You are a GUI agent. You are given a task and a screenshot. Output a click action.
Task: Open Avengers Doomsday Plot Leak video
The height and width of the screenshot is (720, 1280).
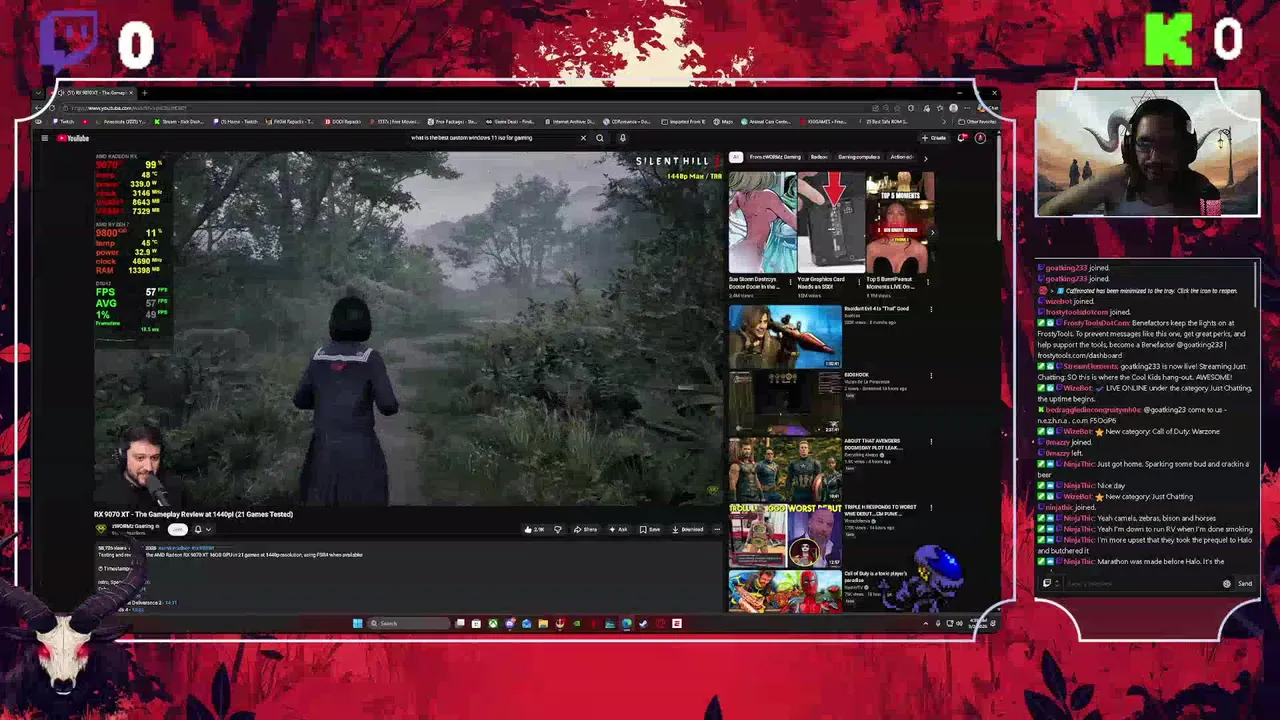pyautogui.click(x=785, y=469)
